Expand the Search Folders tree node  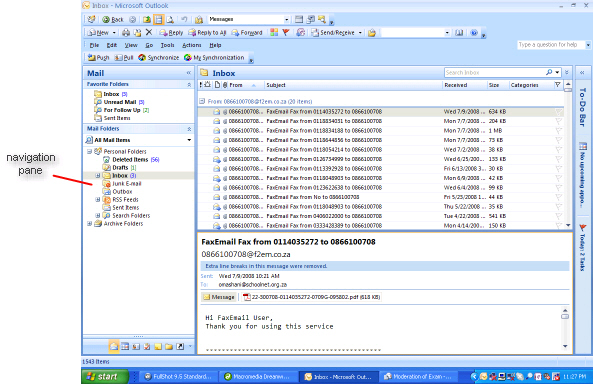pyautogui.click(x=98, y=215)
